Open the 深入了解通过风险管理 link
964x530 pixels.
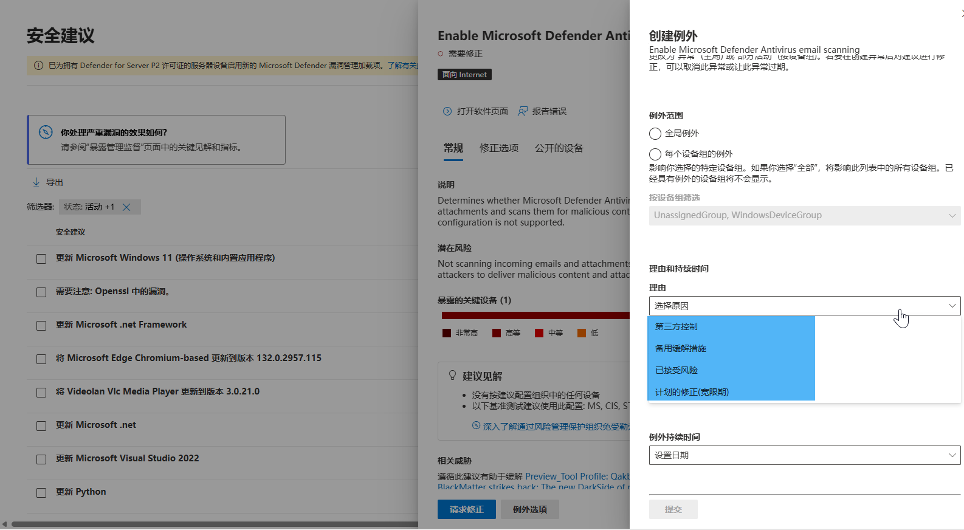(x=556, y=426)
